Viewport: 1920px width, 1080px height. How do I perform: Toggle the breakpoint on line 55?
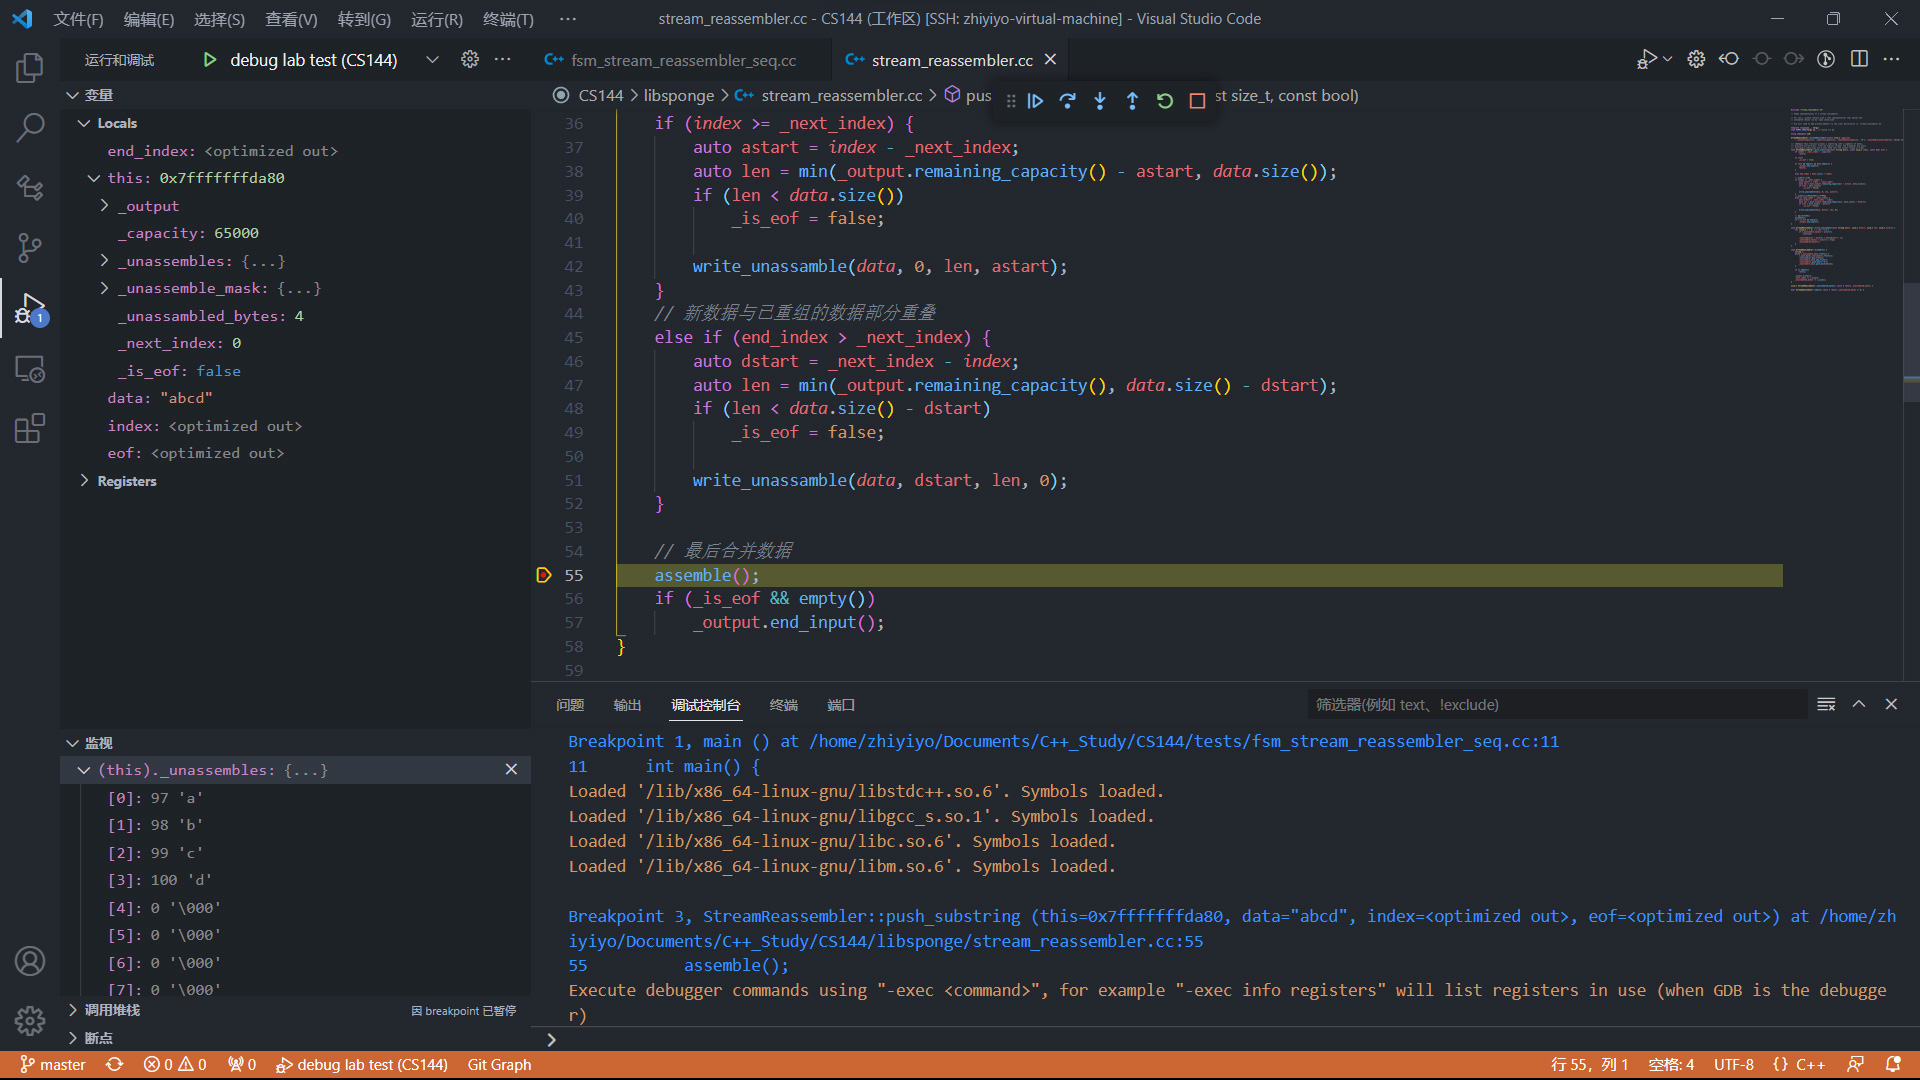pyautogui.click(x=544, y=575)
